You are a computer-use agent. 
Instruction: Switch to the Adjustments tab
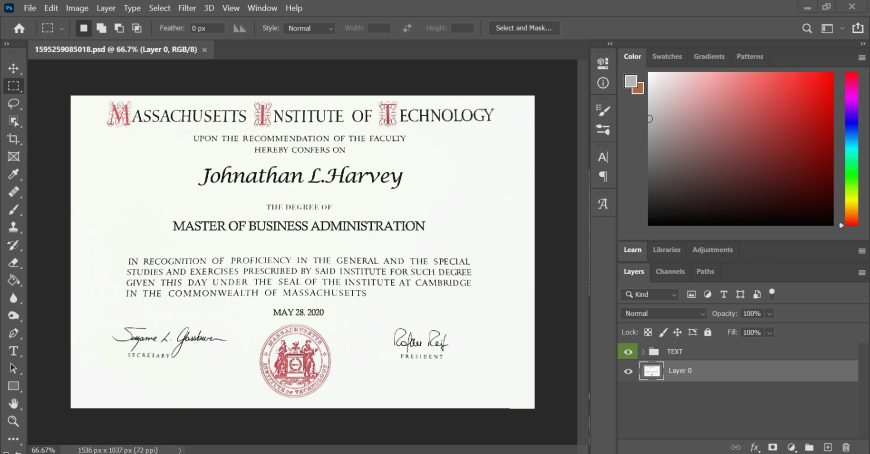(712, 250)
